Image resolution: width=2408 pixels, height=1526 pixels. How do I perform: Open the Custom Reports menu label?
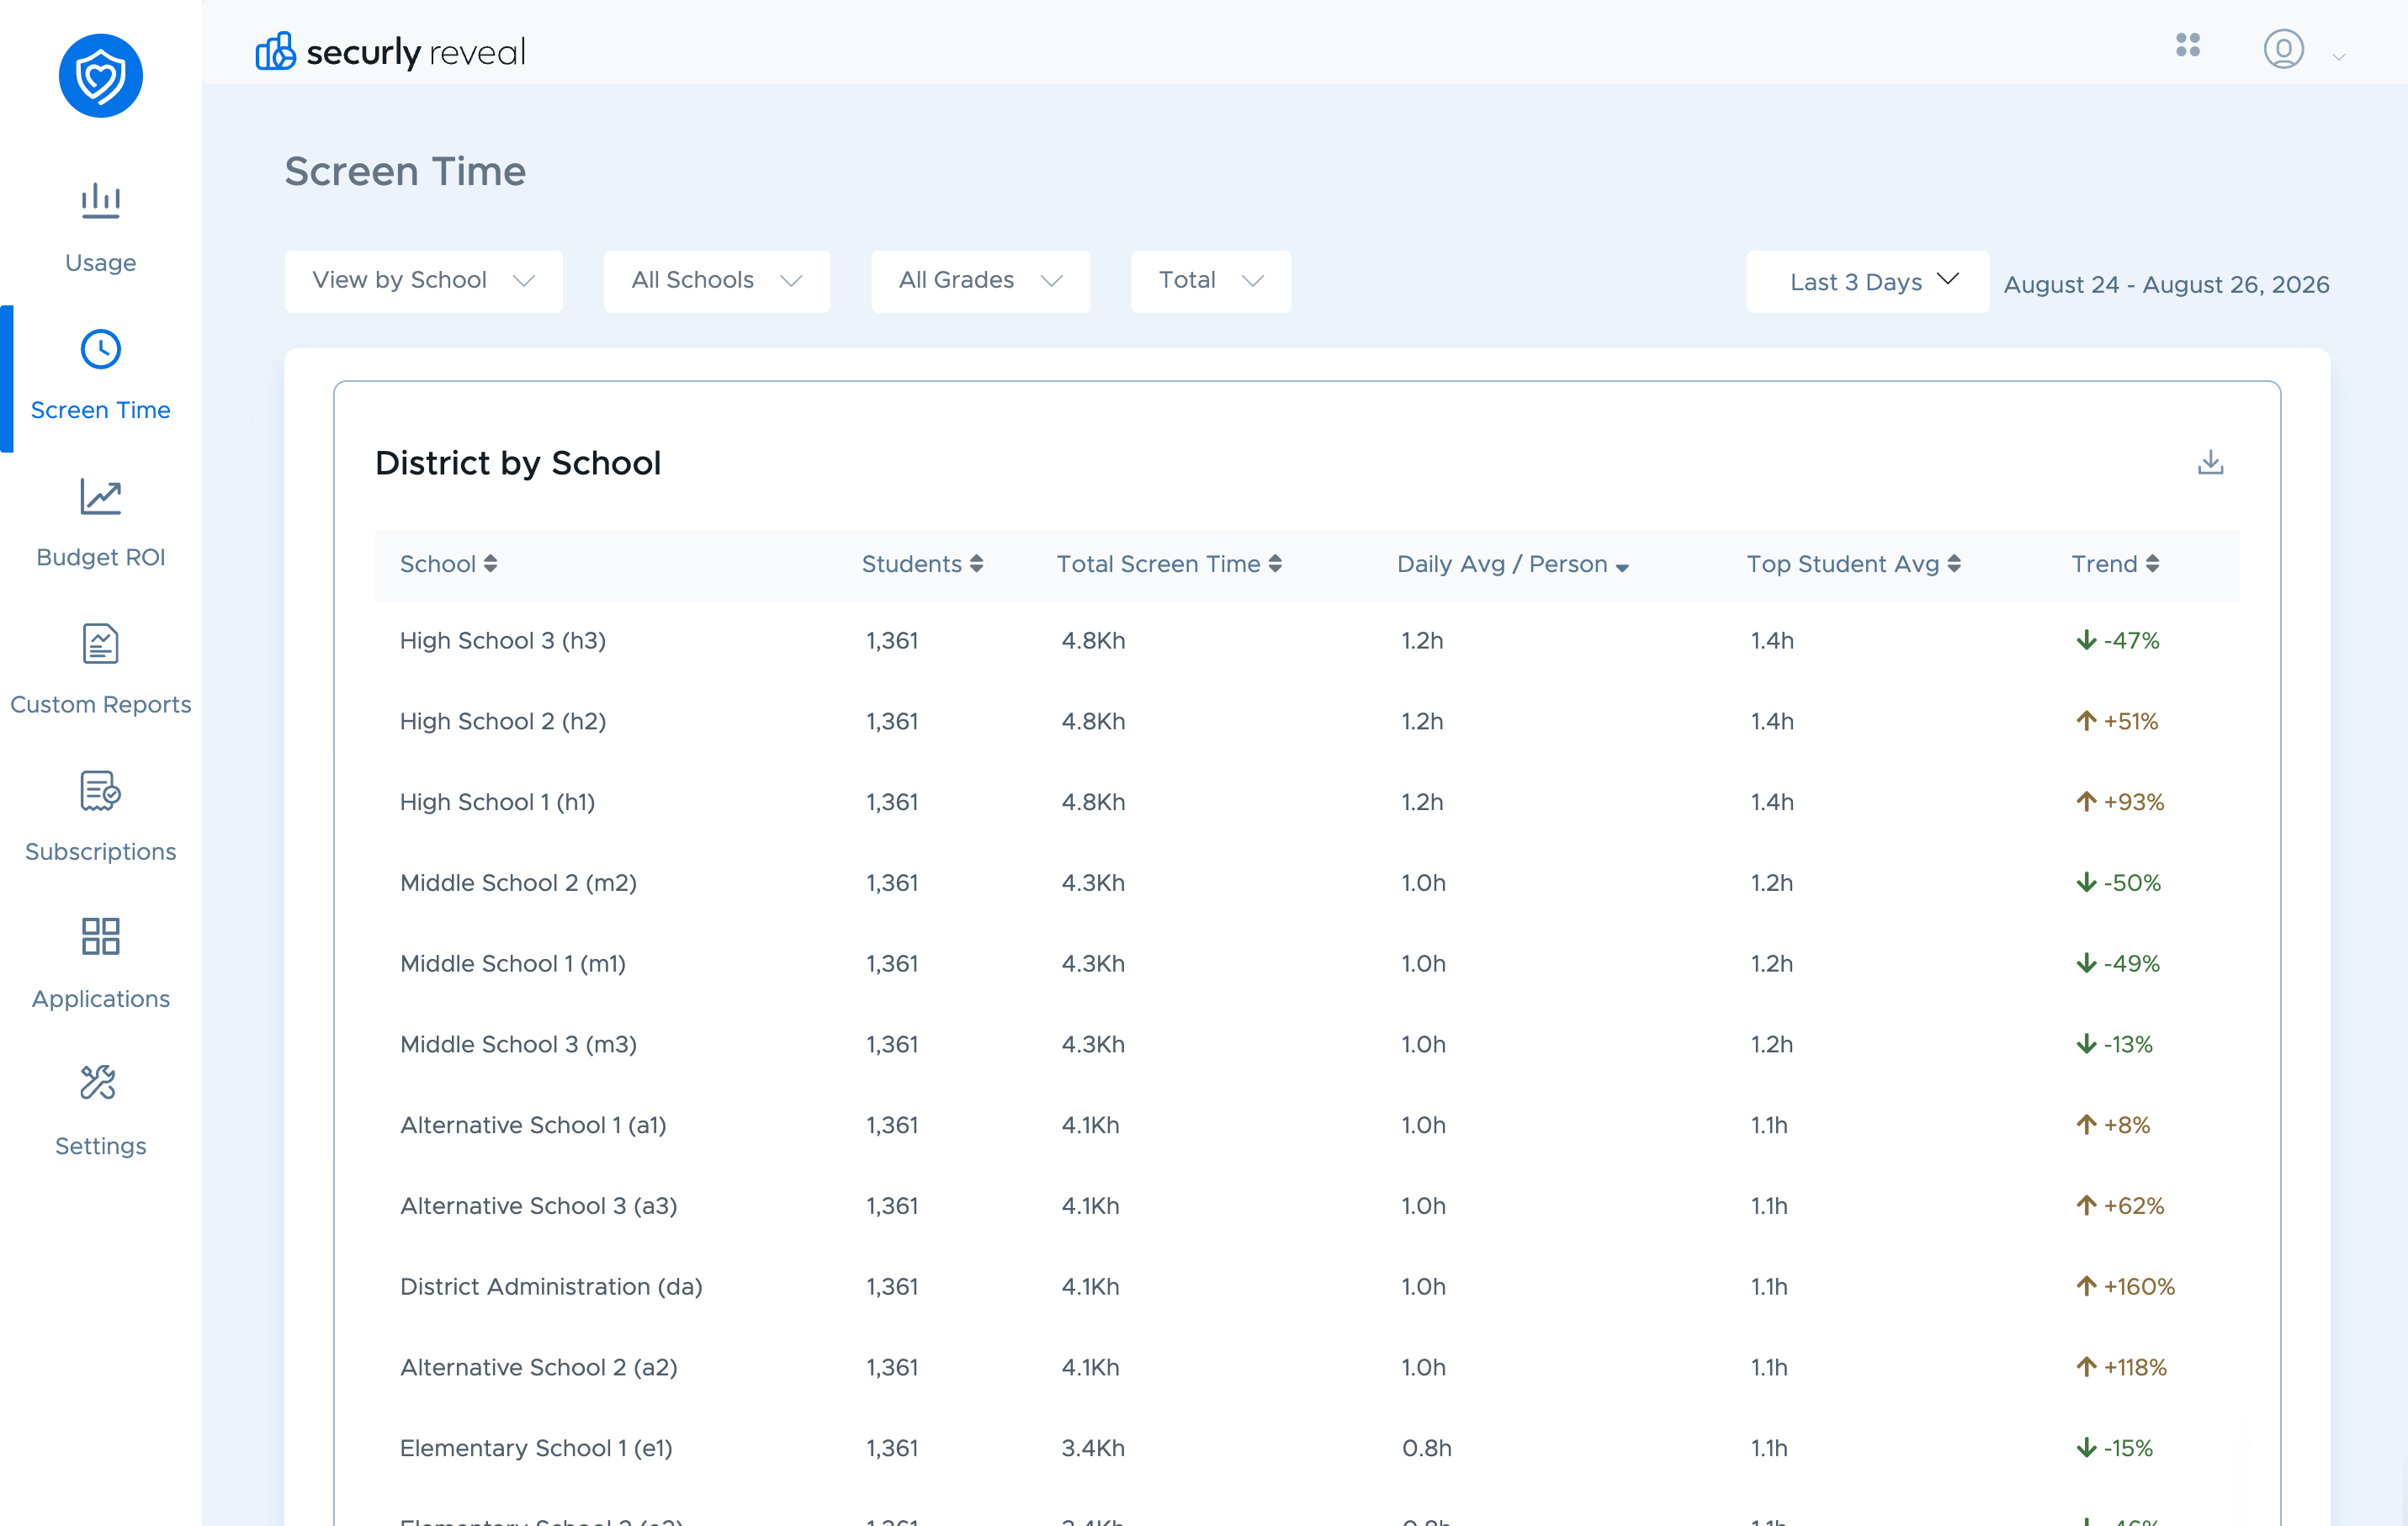(100, 704)
